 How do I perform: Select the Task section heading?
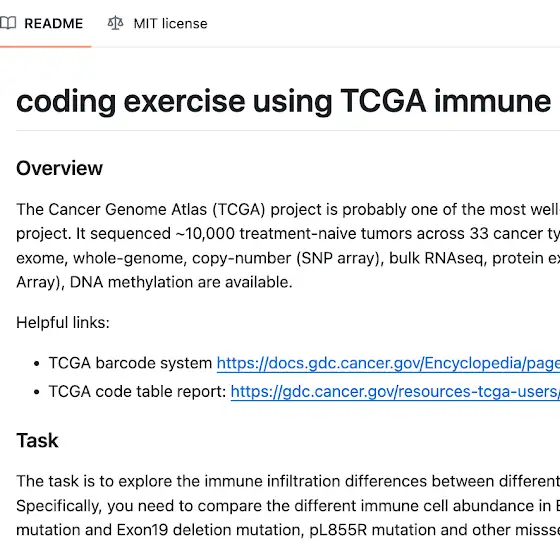coord(37,440)
